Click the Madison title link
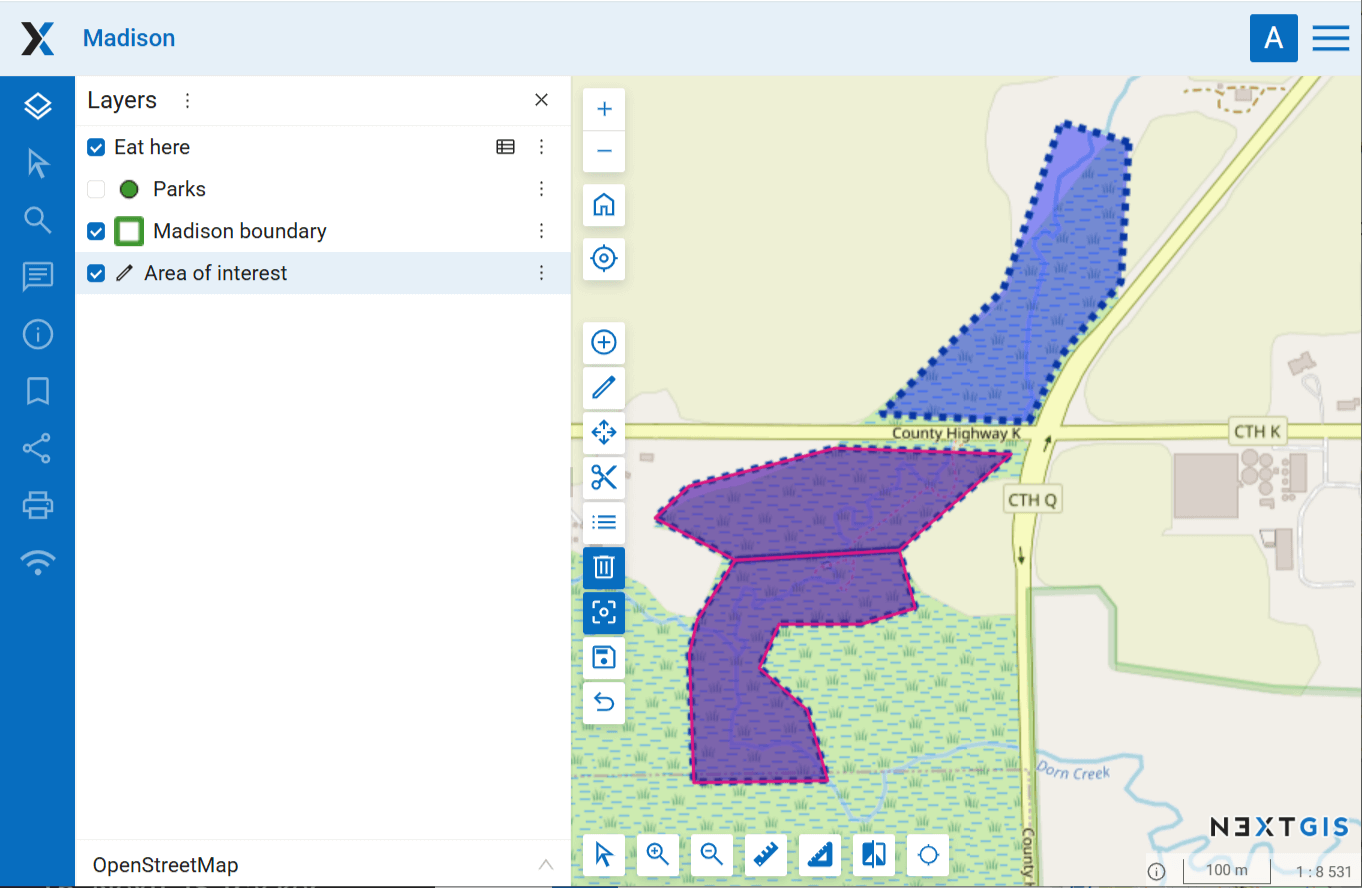The width and height of the screenshot is (1362, 888). 129,38
